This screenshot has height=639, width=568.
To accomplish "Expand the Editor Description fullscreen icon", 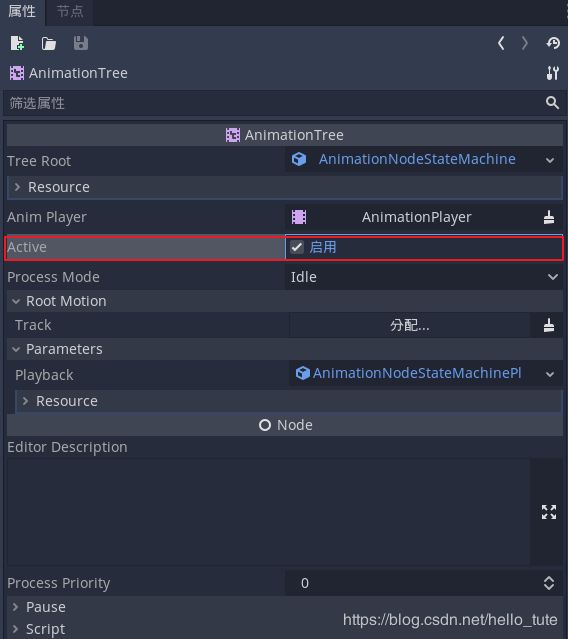I will tap(549, 512).
